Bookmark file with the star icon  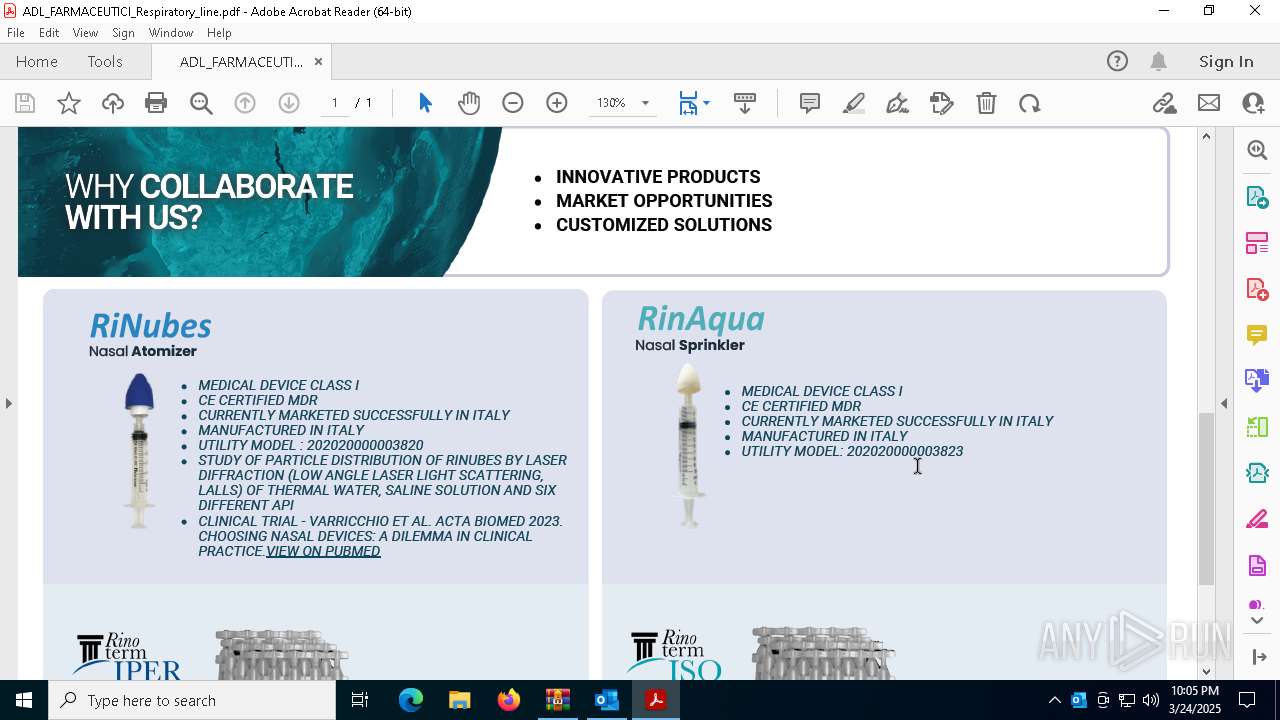pos(69,103)
